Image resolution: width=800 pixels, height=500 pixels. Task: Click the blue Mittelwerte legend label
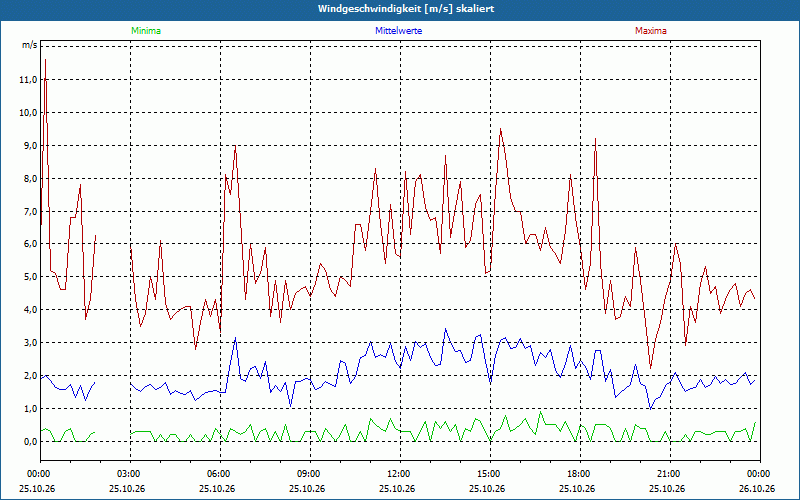(398, 31)
